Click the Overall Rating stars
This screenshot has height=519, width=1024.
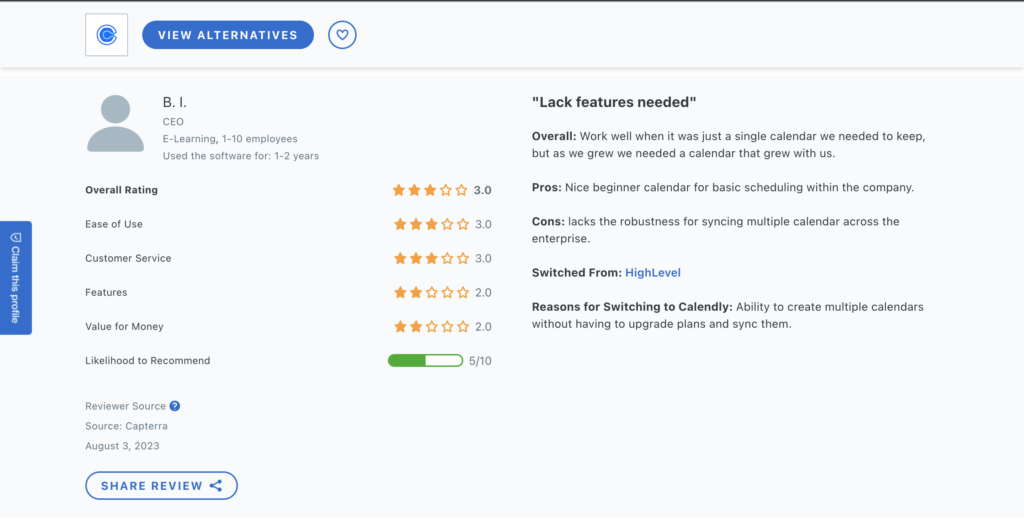(430, 190)
